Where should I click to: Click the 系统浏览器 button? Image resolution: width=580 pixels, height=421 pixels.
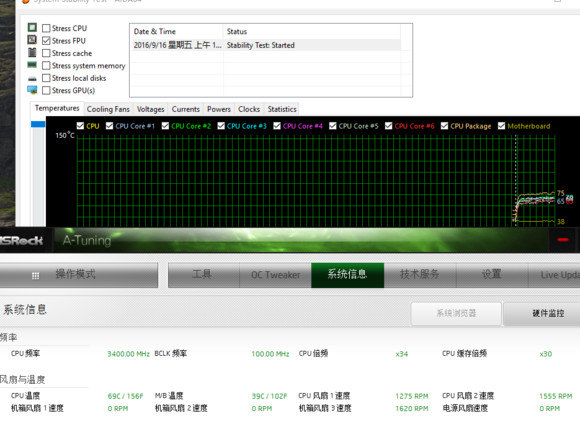click(456, 314)
